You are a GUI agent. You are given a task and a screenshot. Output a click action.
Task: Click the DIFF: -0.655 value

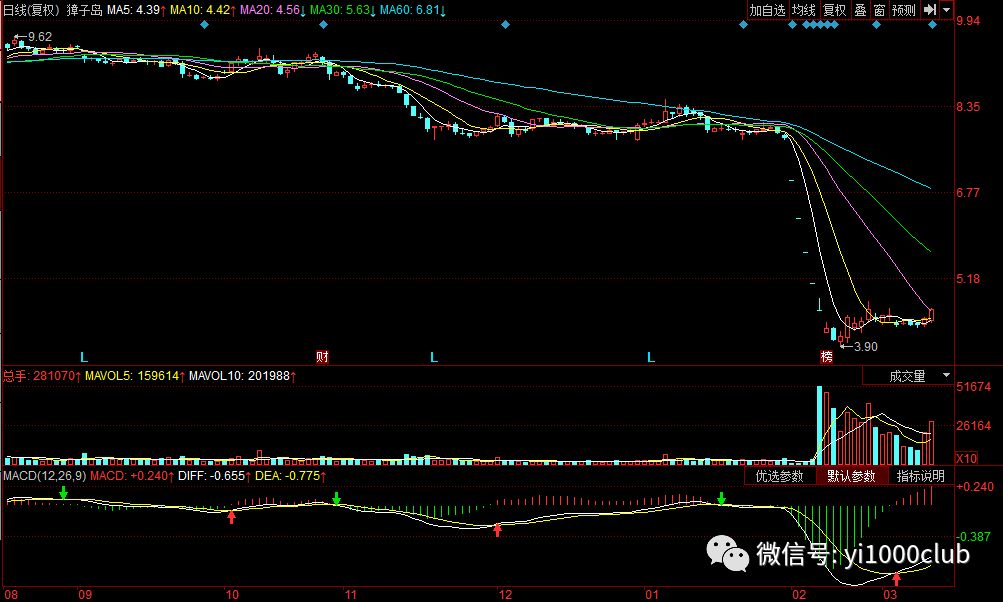tap(214, 476)
